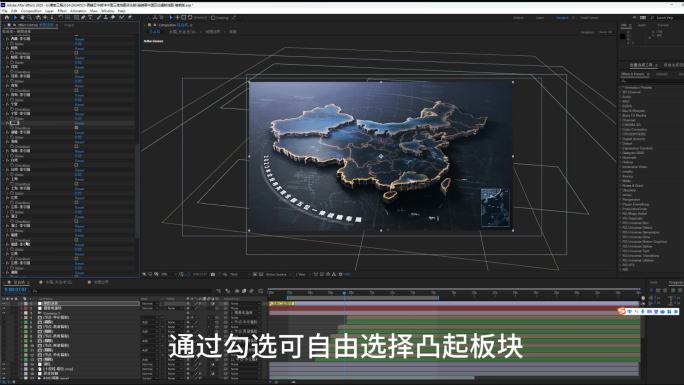Switch to the Standard workspace
684x385 pixels.
[x=562, y=18]
